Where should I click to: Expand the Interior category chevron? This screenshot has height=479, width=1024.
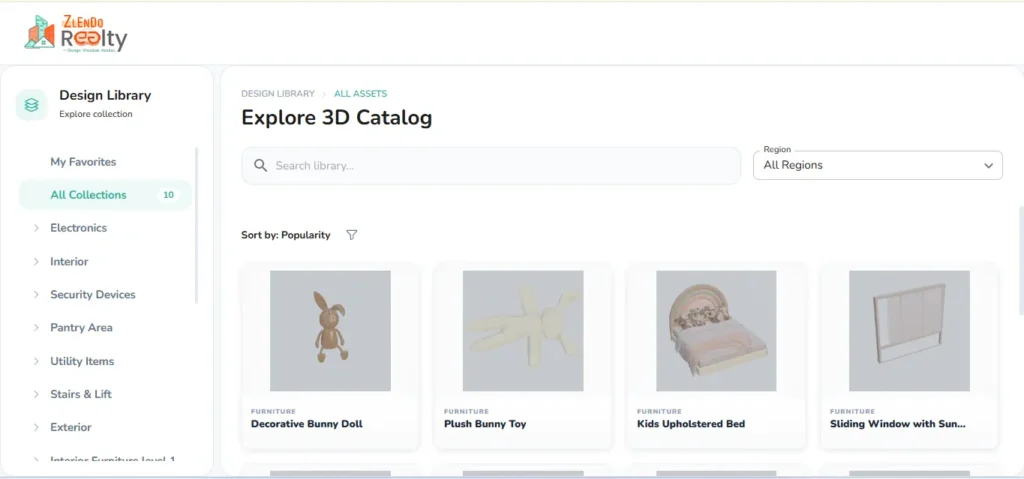(x=36, y=261)
